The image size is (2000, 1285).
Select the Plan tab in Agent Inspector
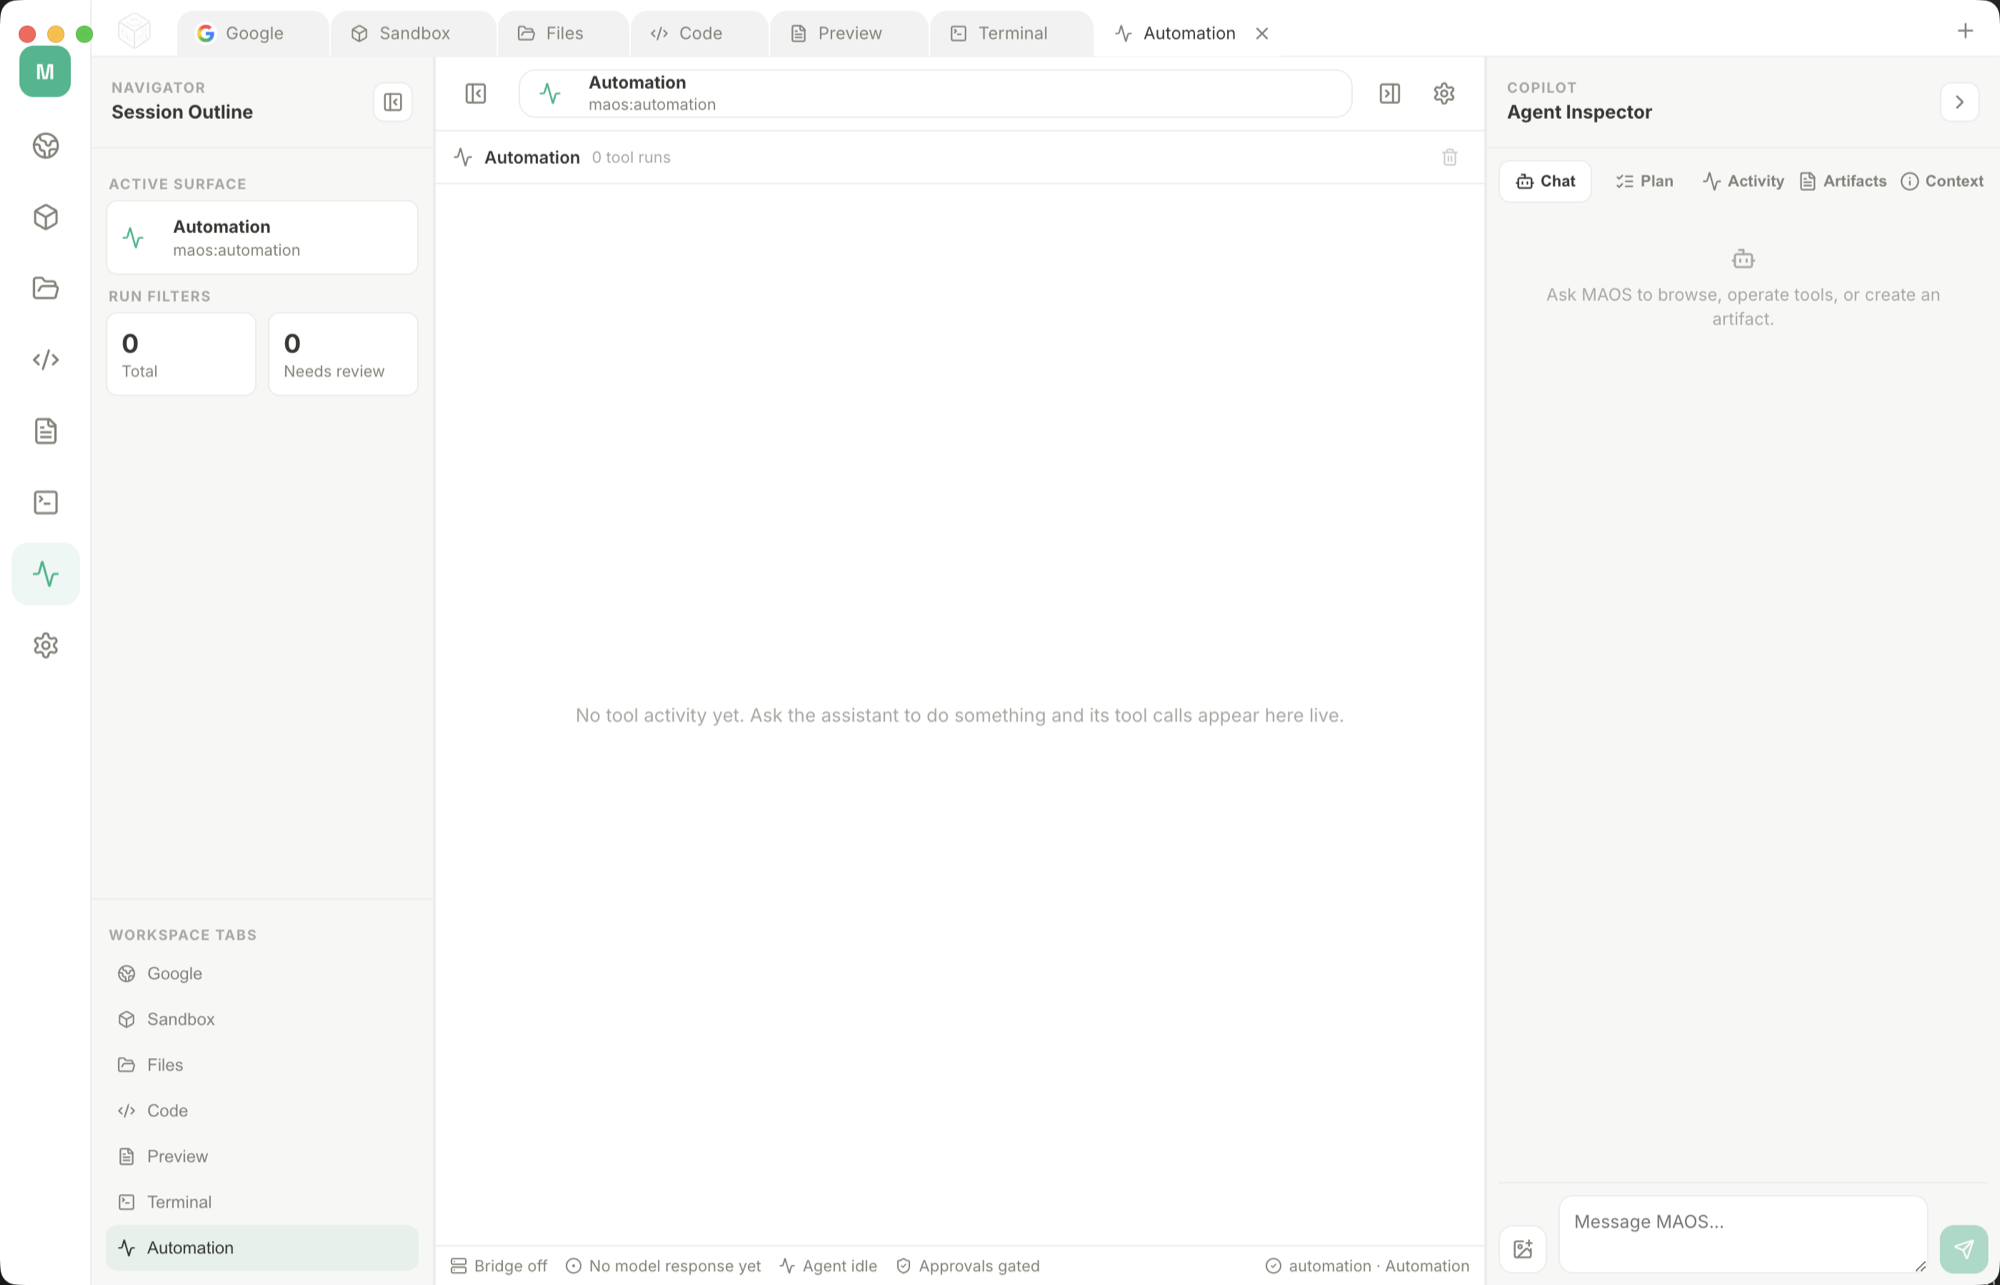point(1644,181)
